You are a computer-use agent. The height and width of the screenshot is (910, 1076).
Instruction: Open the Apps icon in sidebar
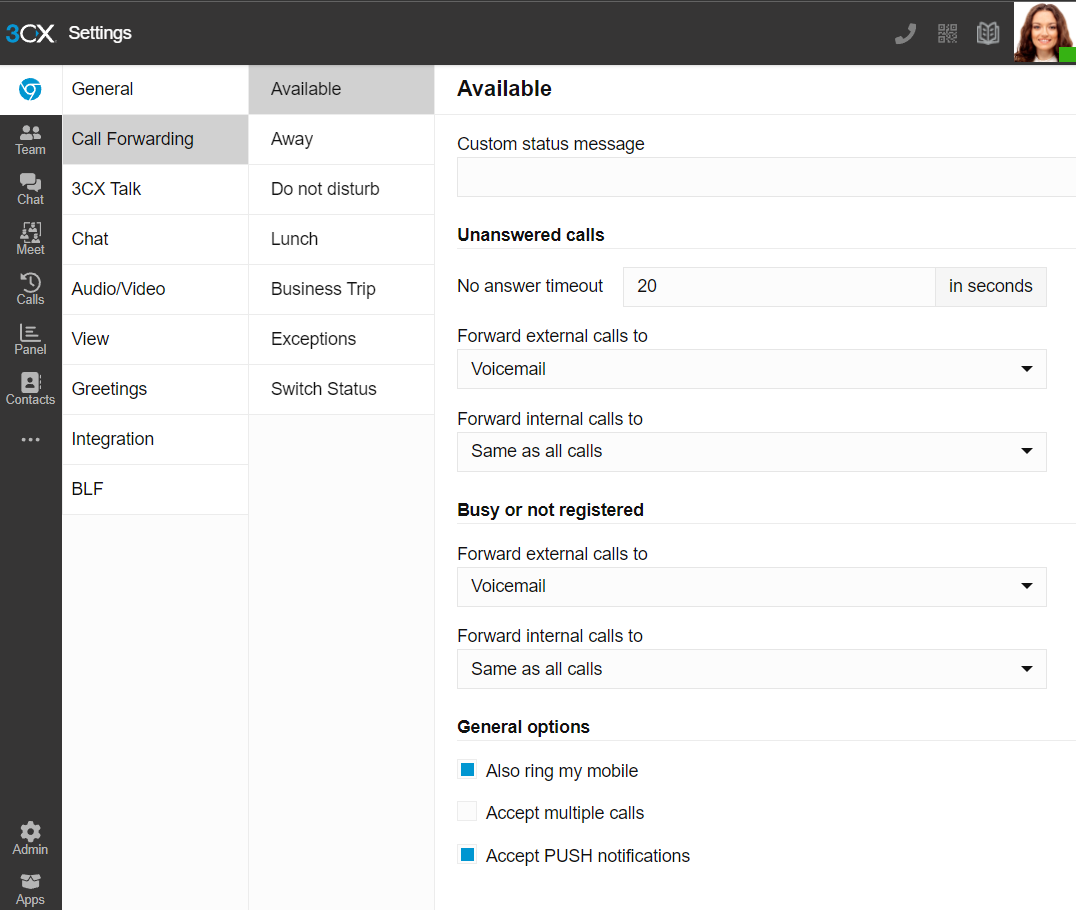(x=30, y=889)
